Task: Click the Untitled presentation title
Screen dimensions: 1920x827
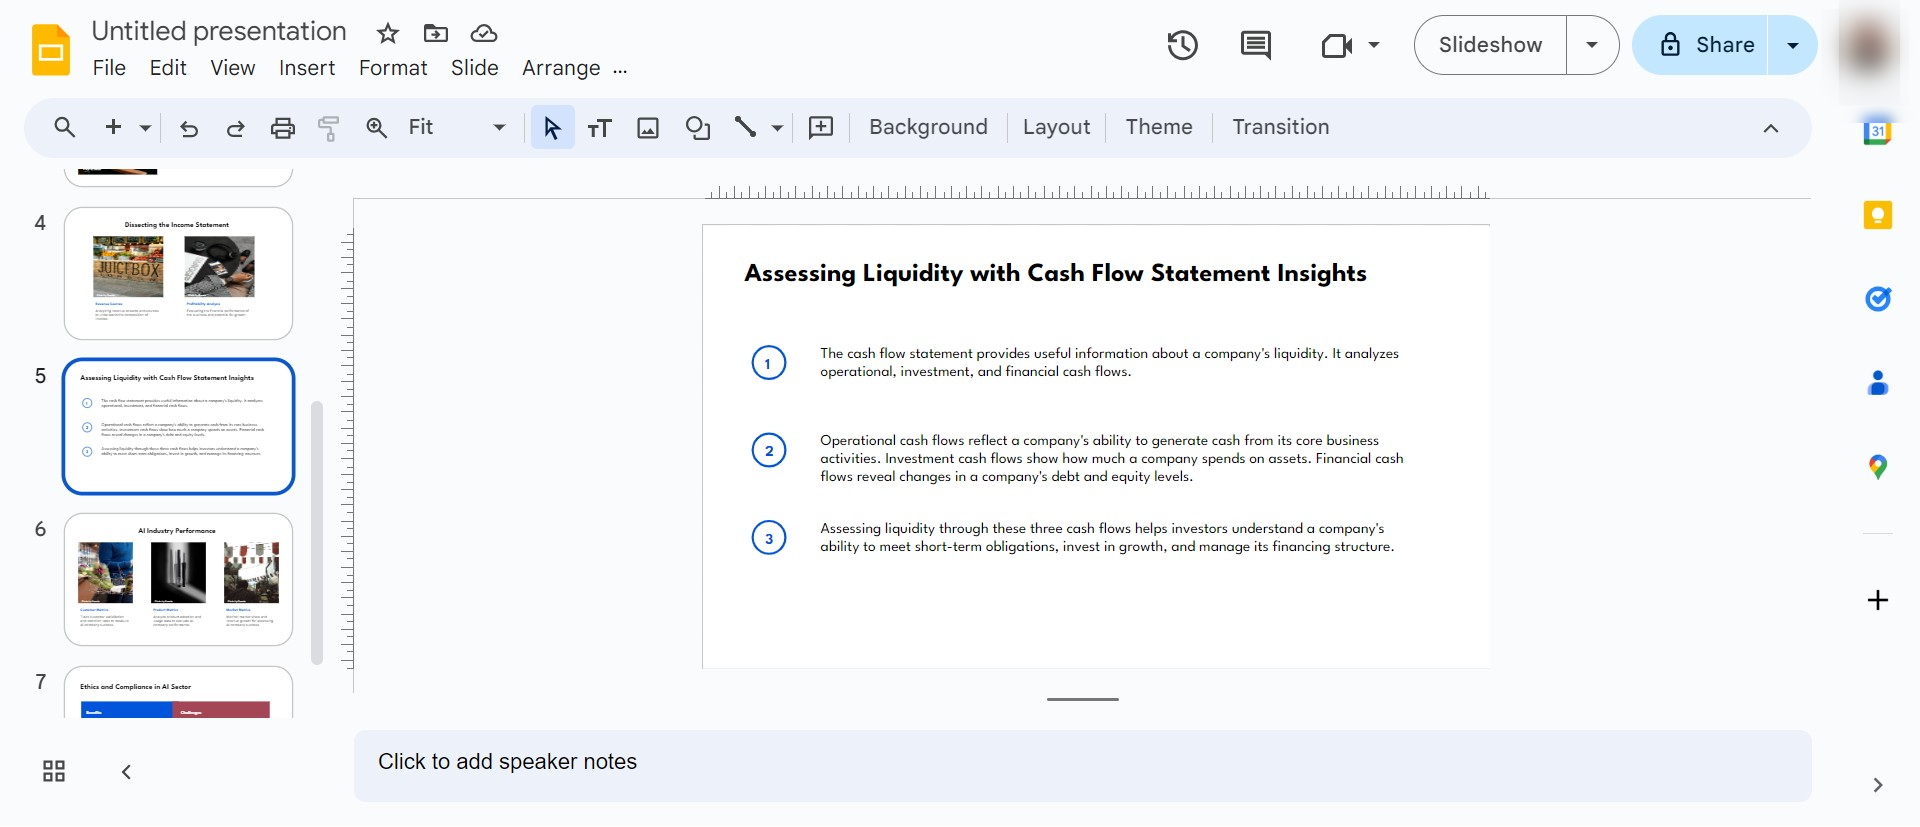Action: click(219, 31)
